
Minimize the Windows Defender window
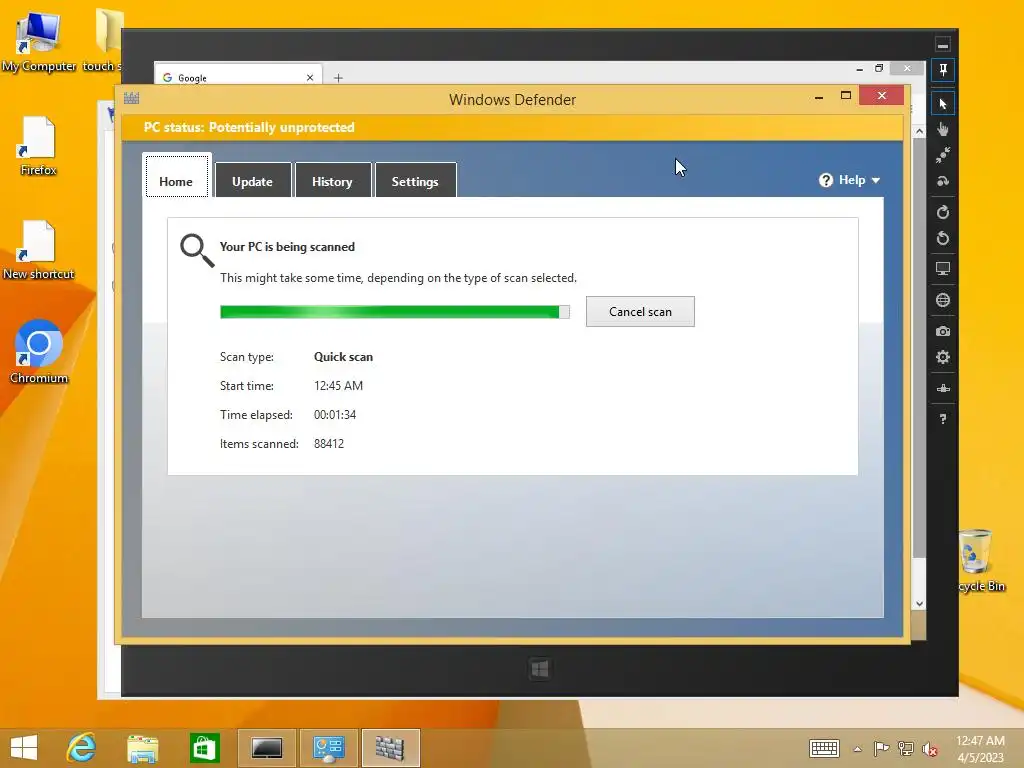pyautogui.click(x=819, y=97)
